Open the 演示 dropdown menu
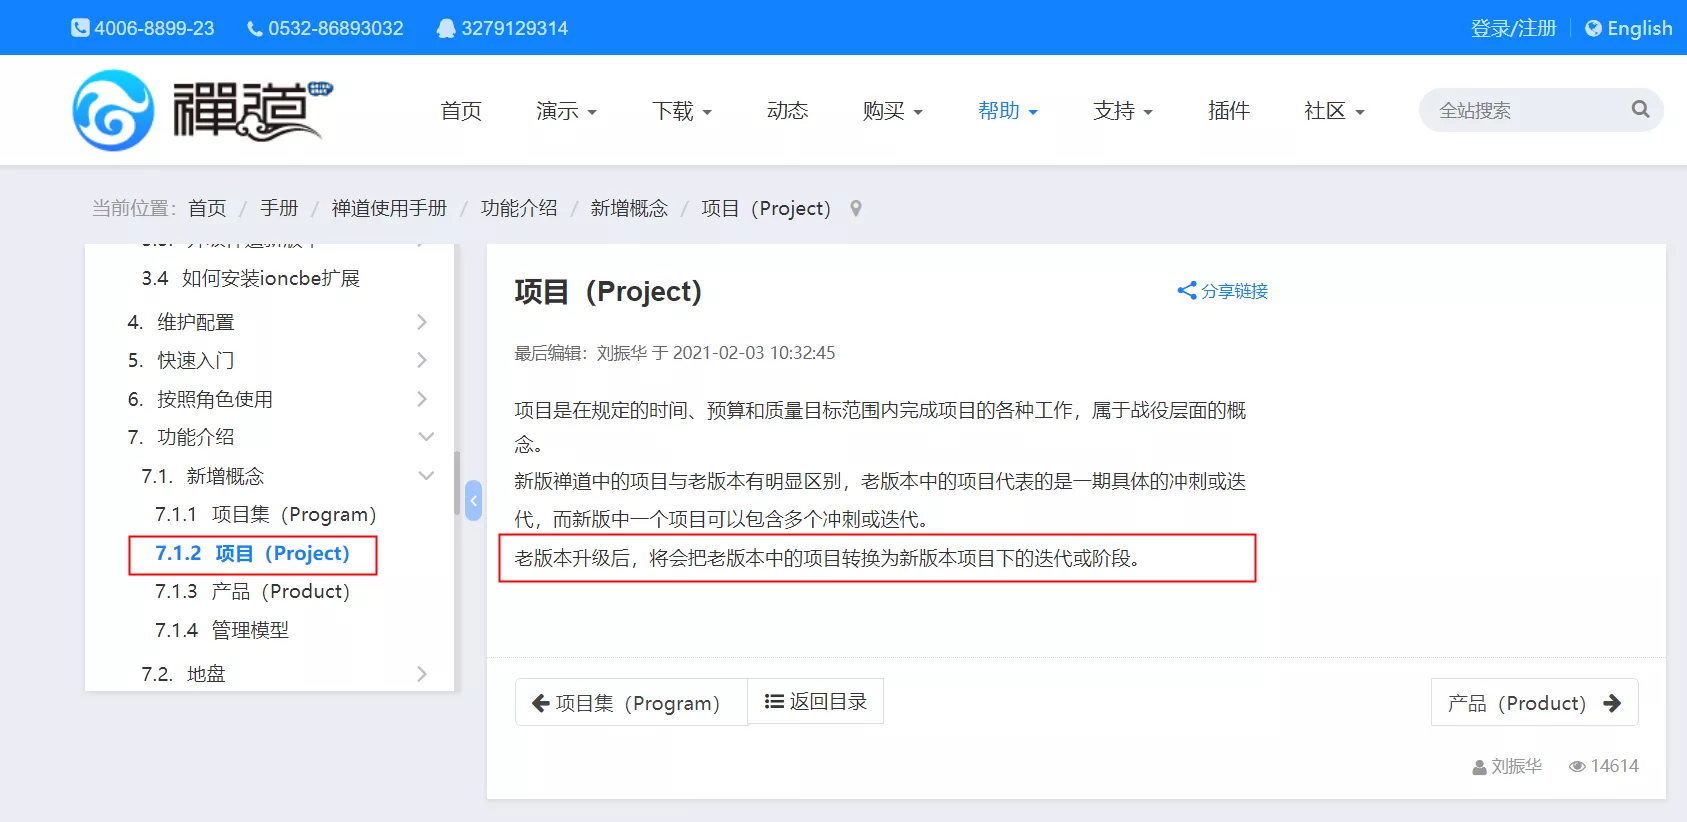 point(566,111)
